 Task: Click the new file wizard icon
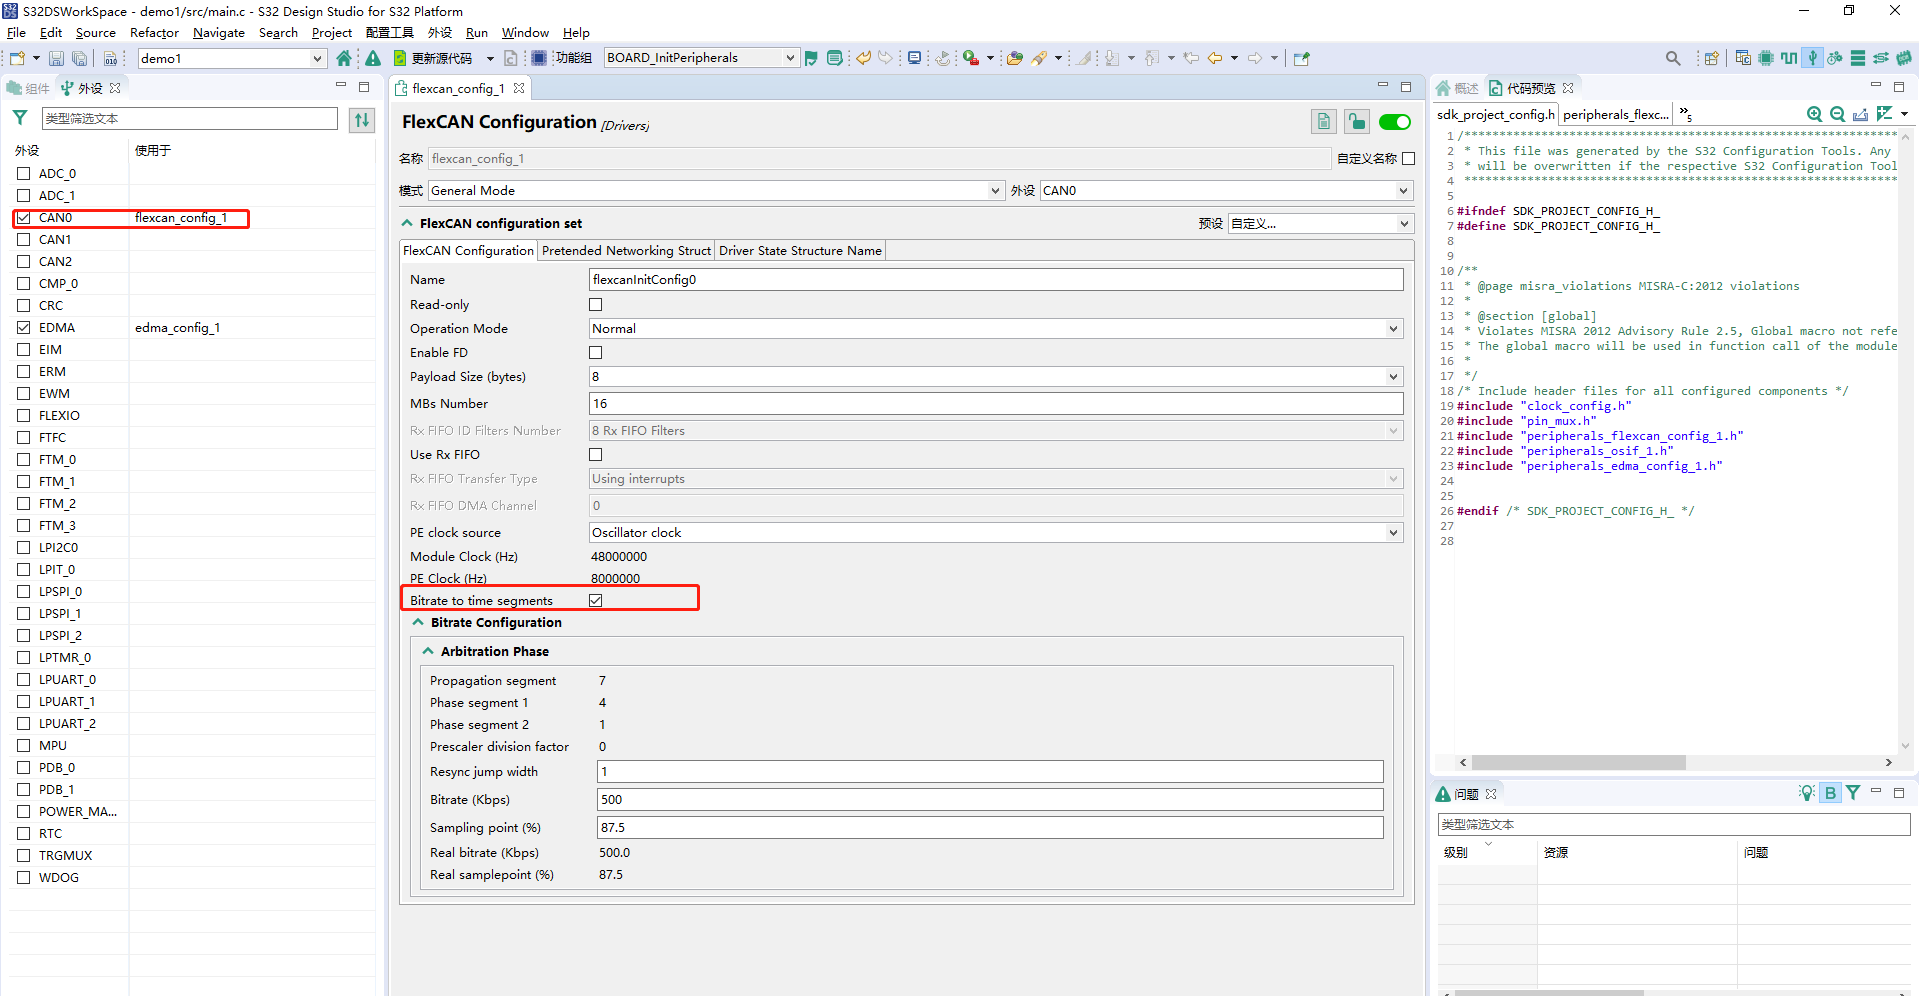click(17, 58)
